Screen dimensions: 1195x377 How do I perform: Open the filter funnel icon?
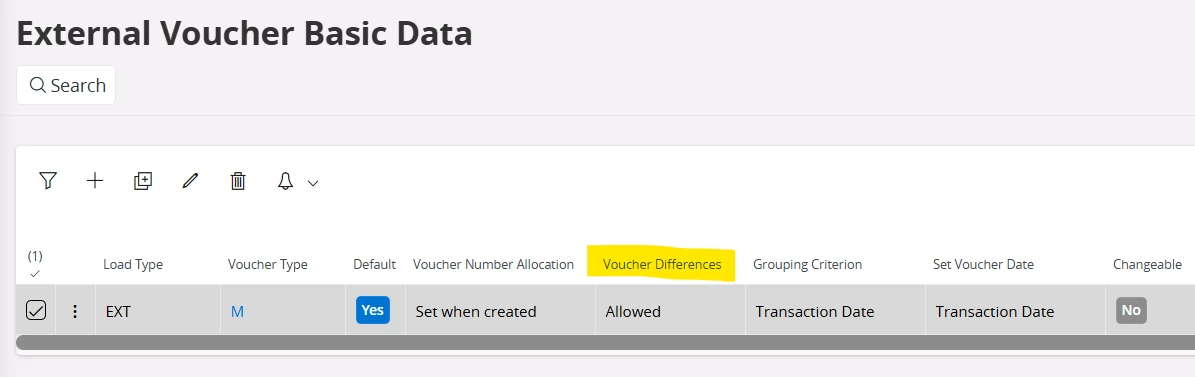48,181
